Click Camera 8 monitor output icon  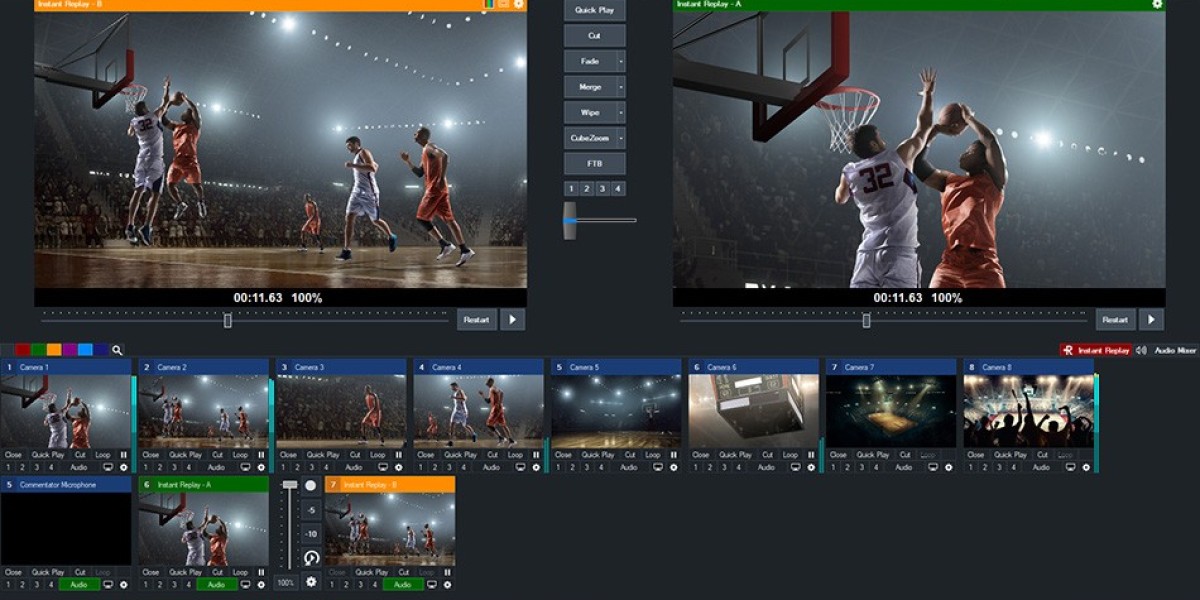point(1071,467)
